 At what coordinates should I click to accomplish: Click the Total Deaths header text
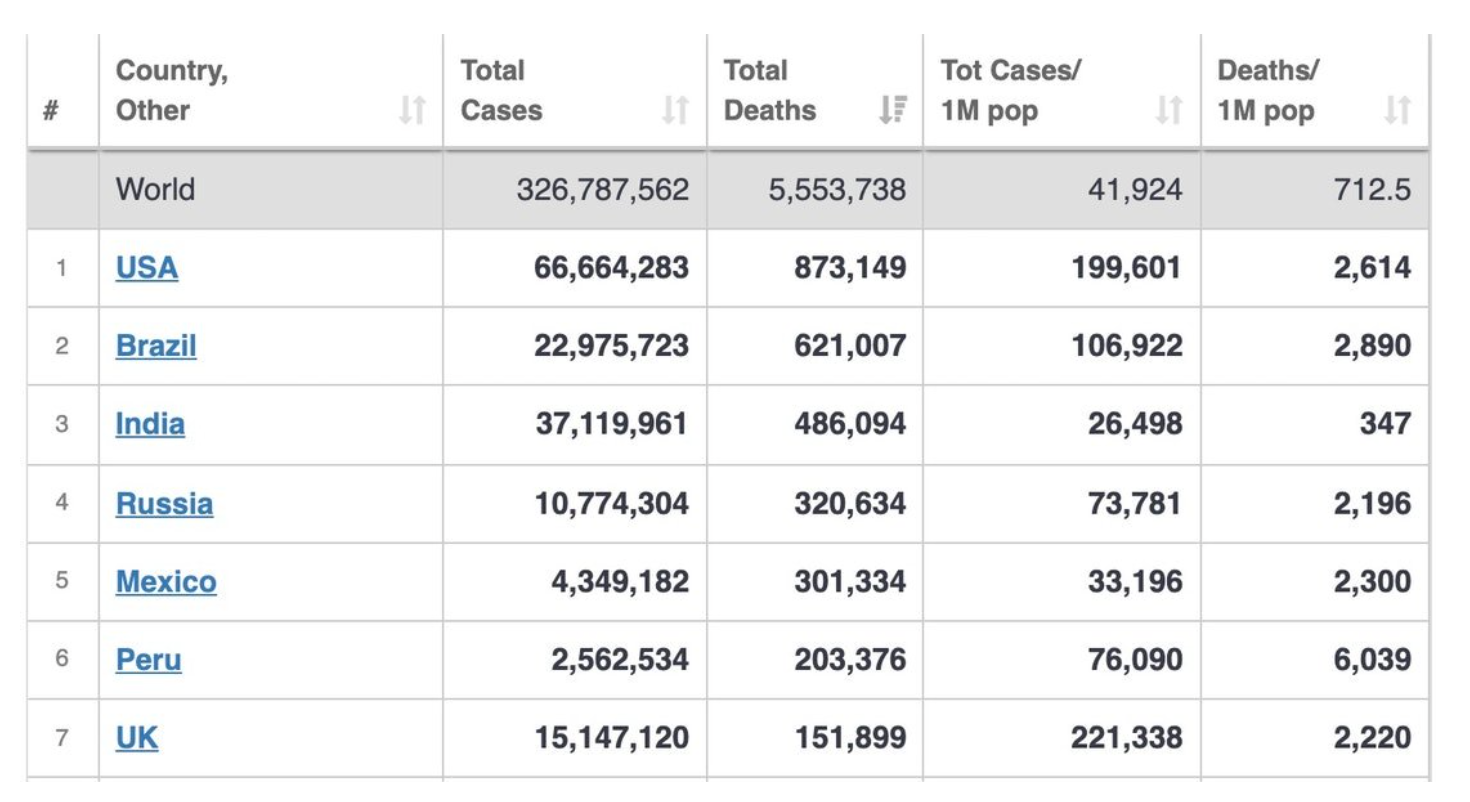coord(770,90)
